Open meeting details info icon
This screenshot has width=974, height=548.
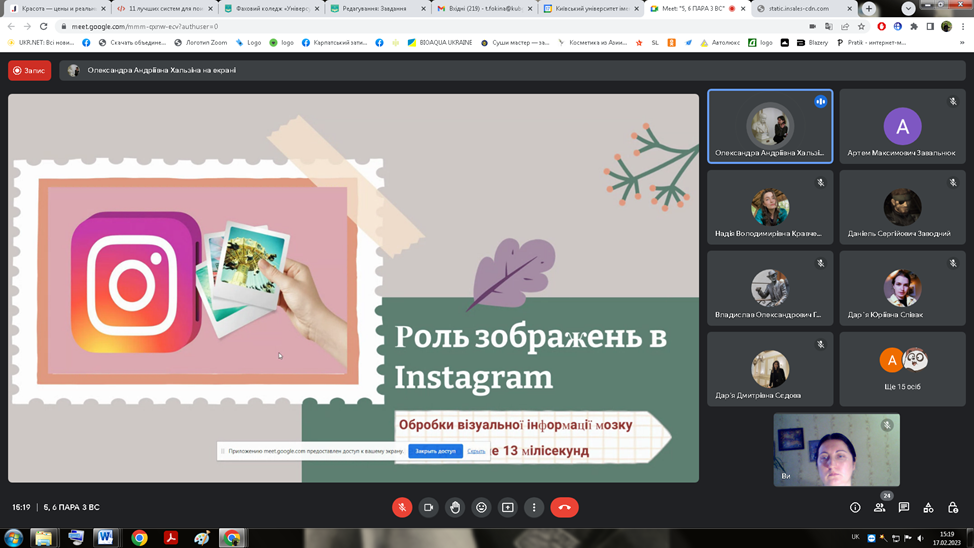[855, 508]
